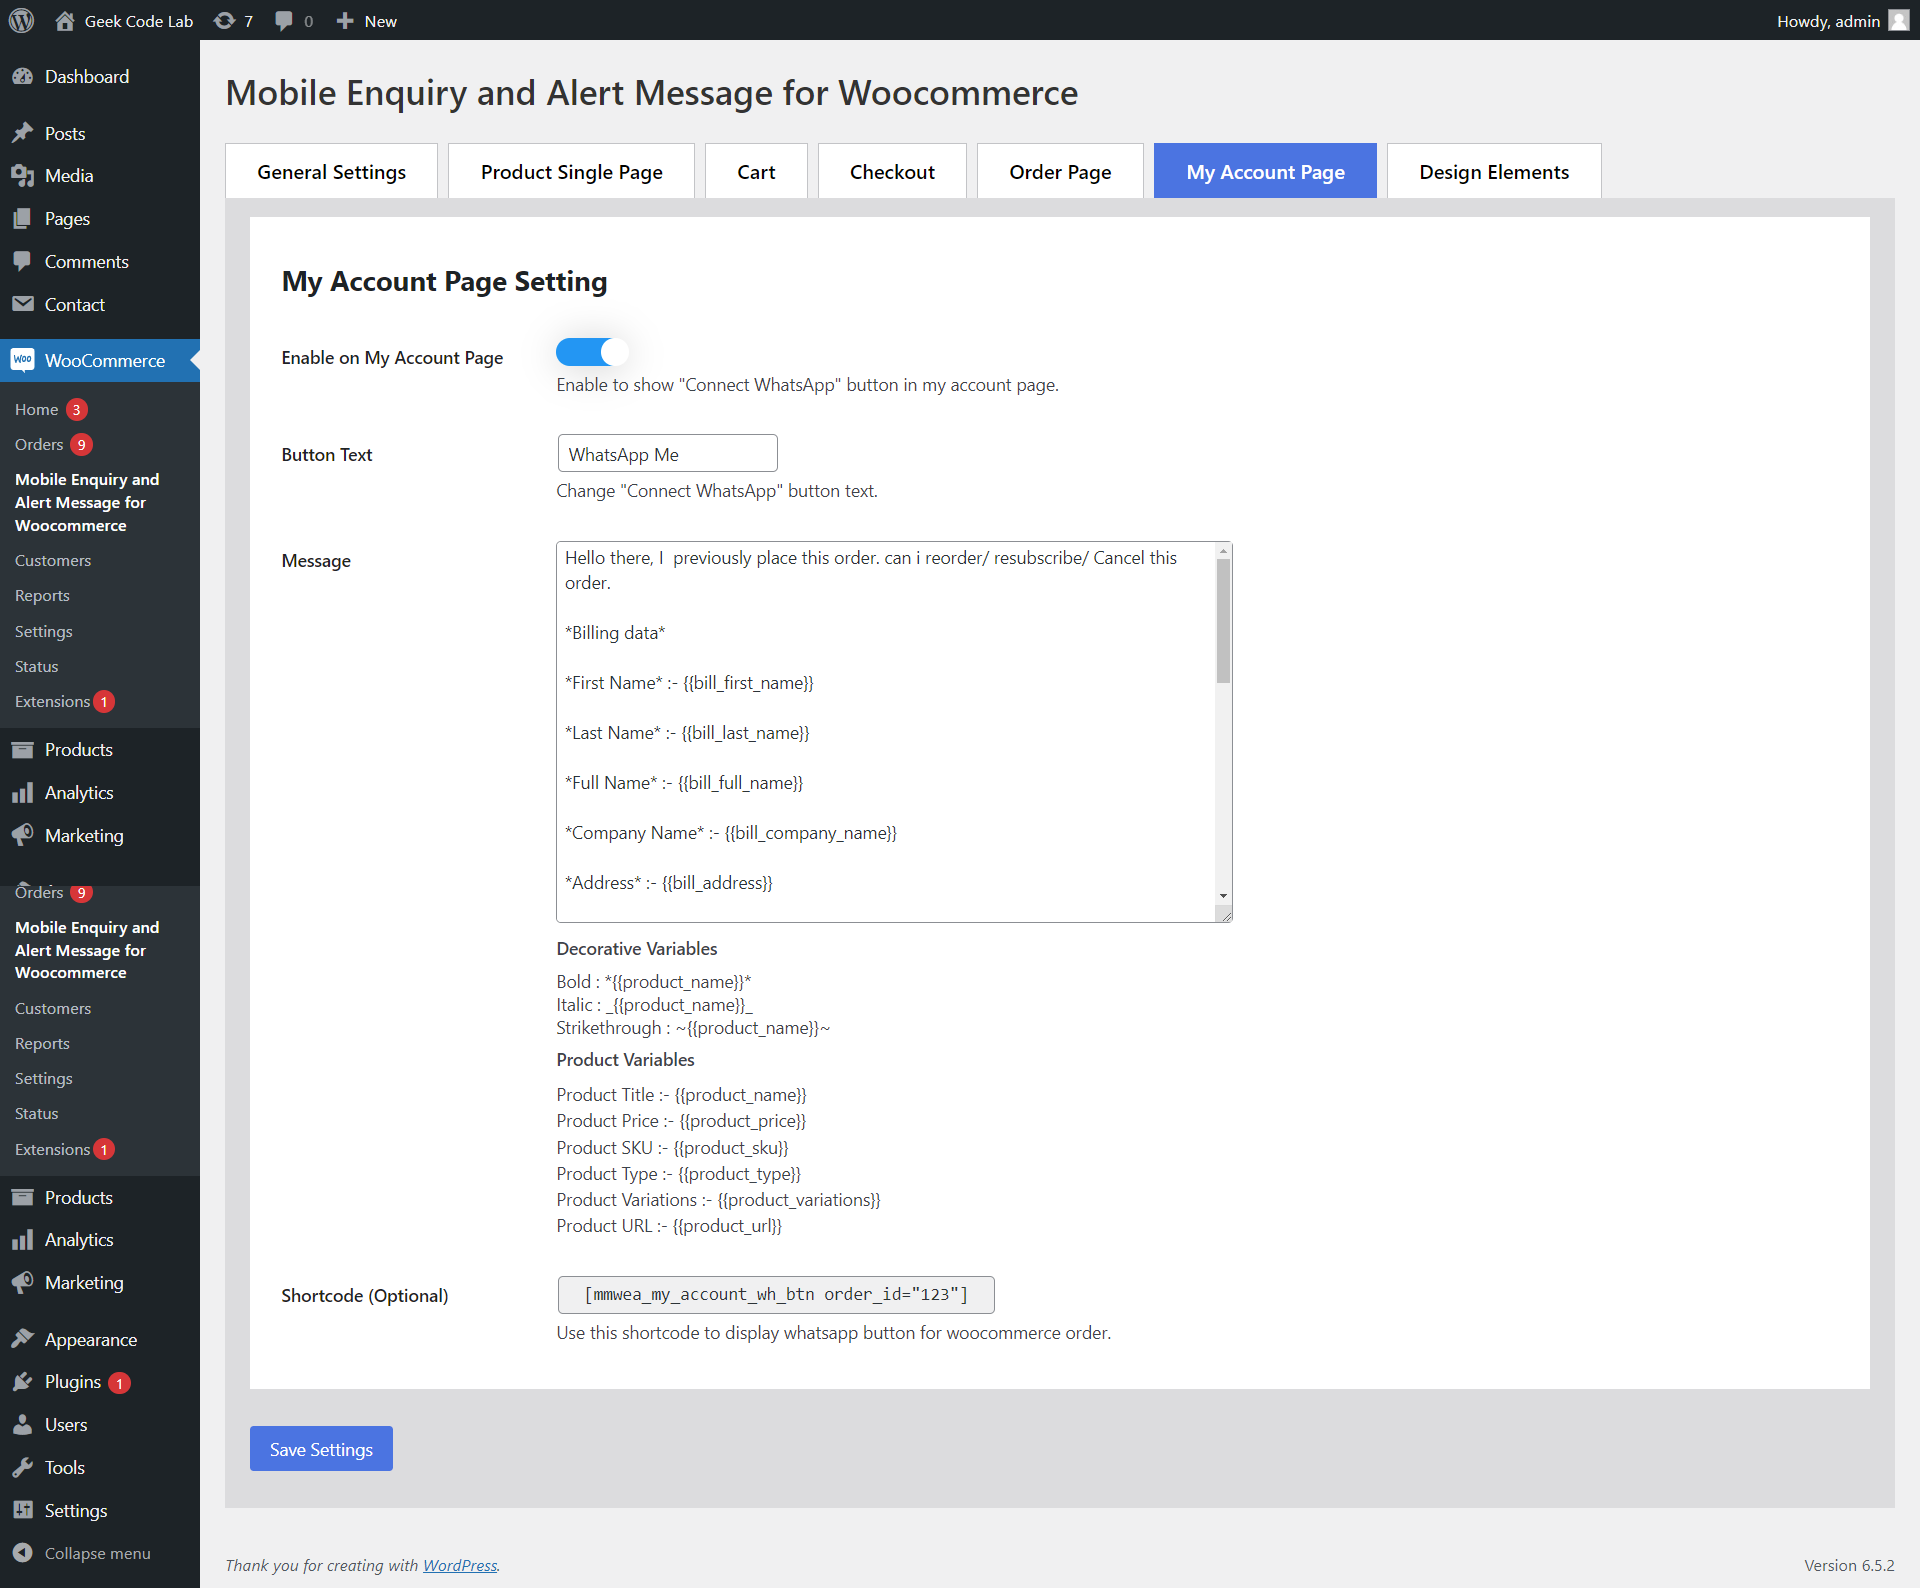Open the New content plus menu
This screenshot has height=1588, width=1920.
[345, 21]
